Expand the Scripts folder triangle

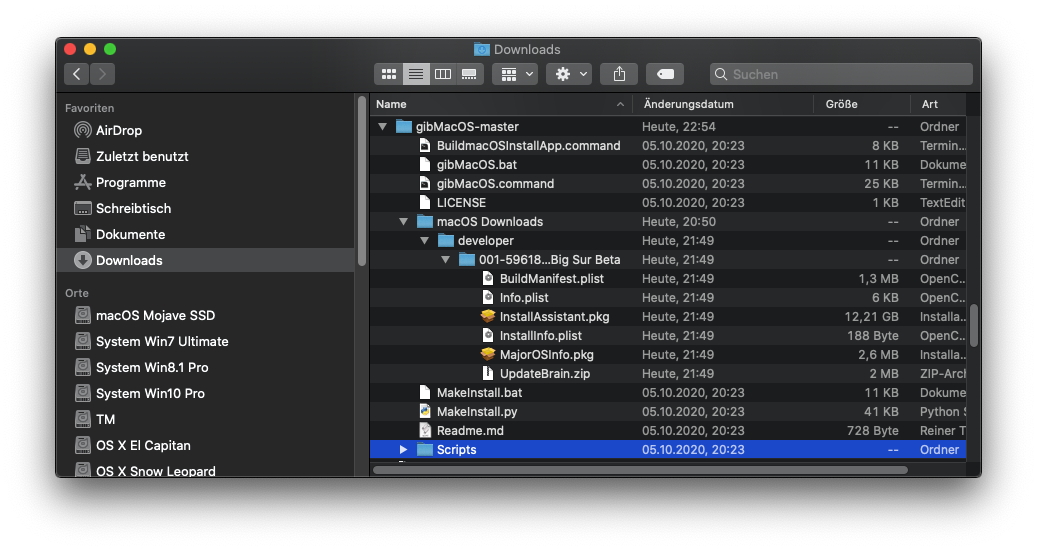click(x=403, y=450)
